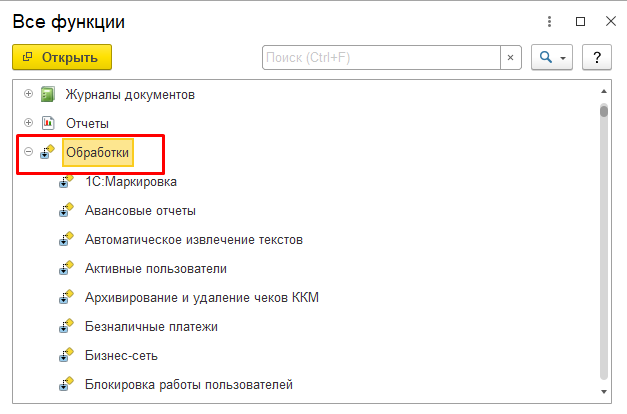The height and width of the screenshot is (414, 627).
Task: Click icon beside Бизнес-сеть
Action: (66, 355)
